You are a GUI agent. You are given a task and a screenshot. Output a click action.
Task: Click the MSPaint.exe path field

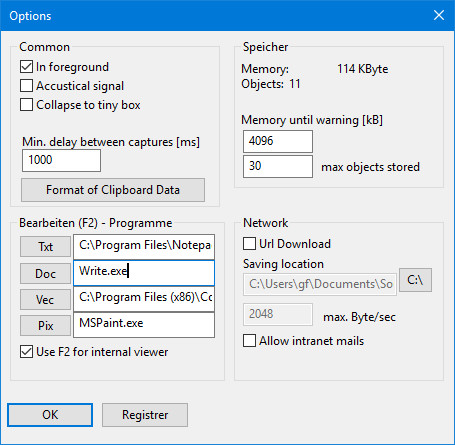(144, 325)
